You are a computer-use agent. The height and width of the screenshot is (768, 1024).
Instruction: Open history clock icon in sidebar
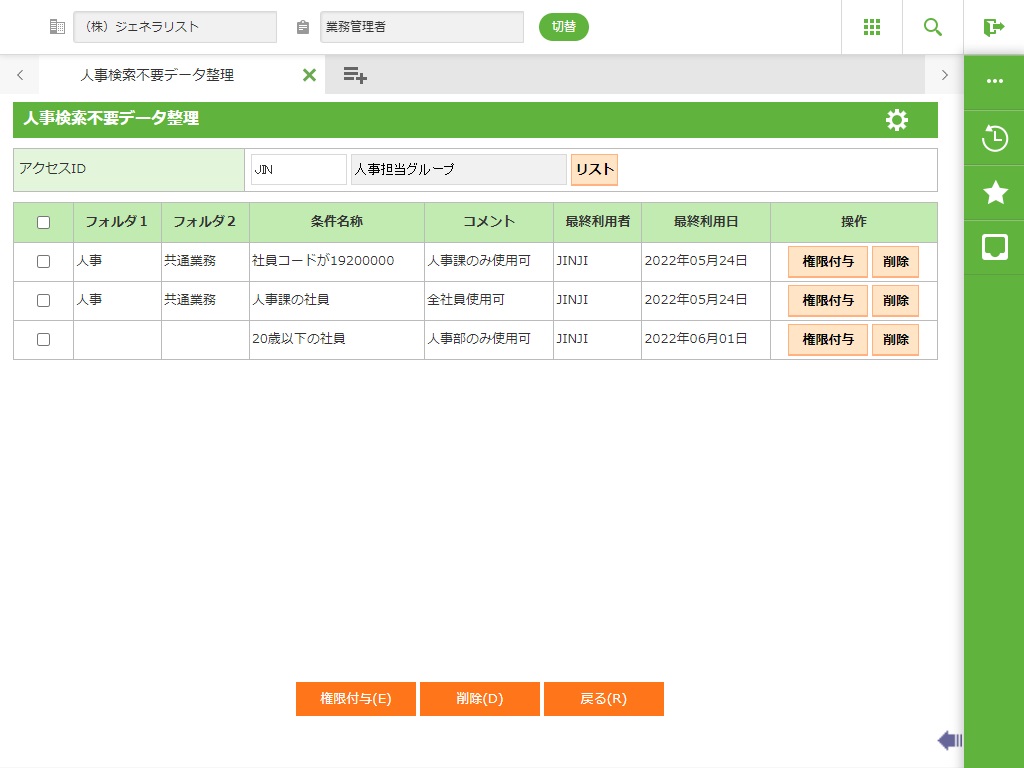coord(994,138)
